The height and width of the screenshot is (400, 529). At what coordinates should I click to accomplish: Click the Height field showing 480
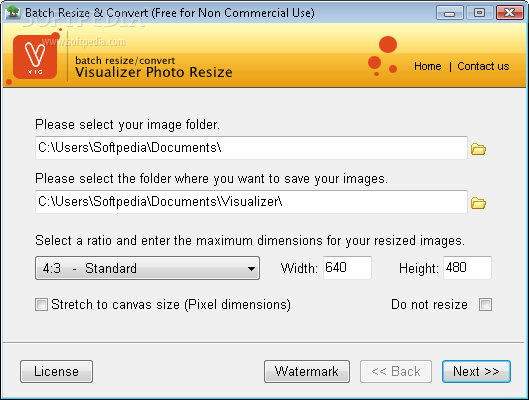467,268
